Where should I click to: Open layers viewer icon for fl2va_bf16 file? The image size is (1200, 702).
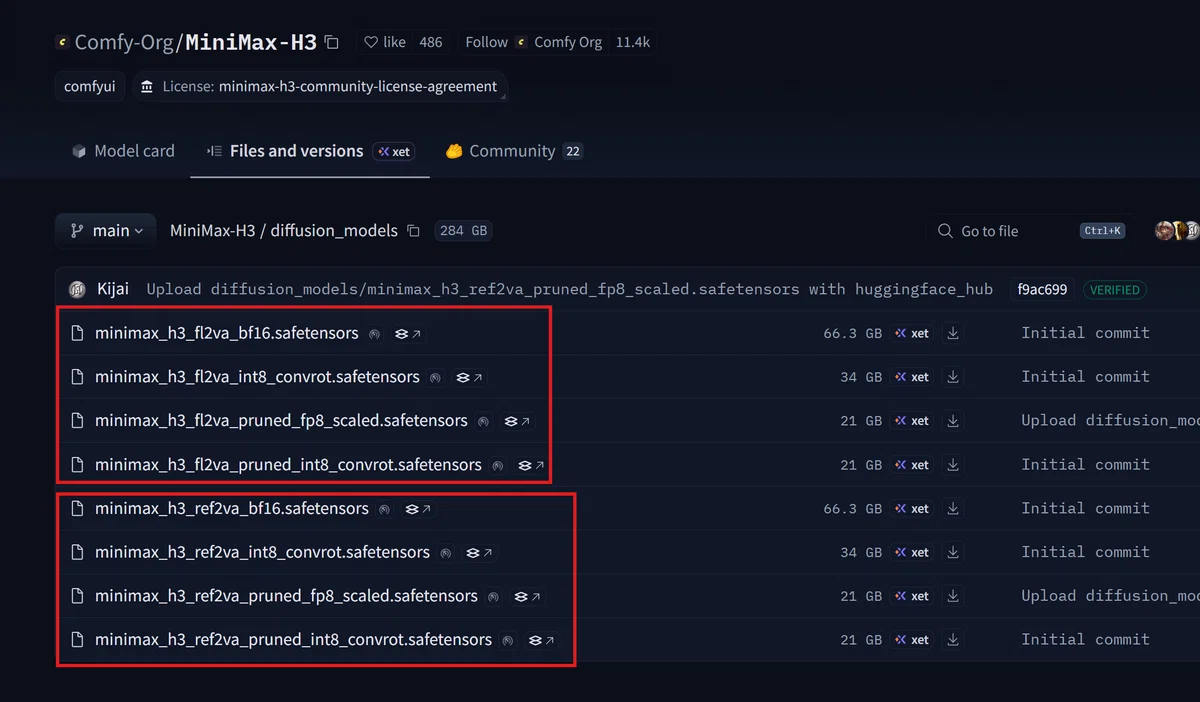pyautogui.click(x=408, y=334)
